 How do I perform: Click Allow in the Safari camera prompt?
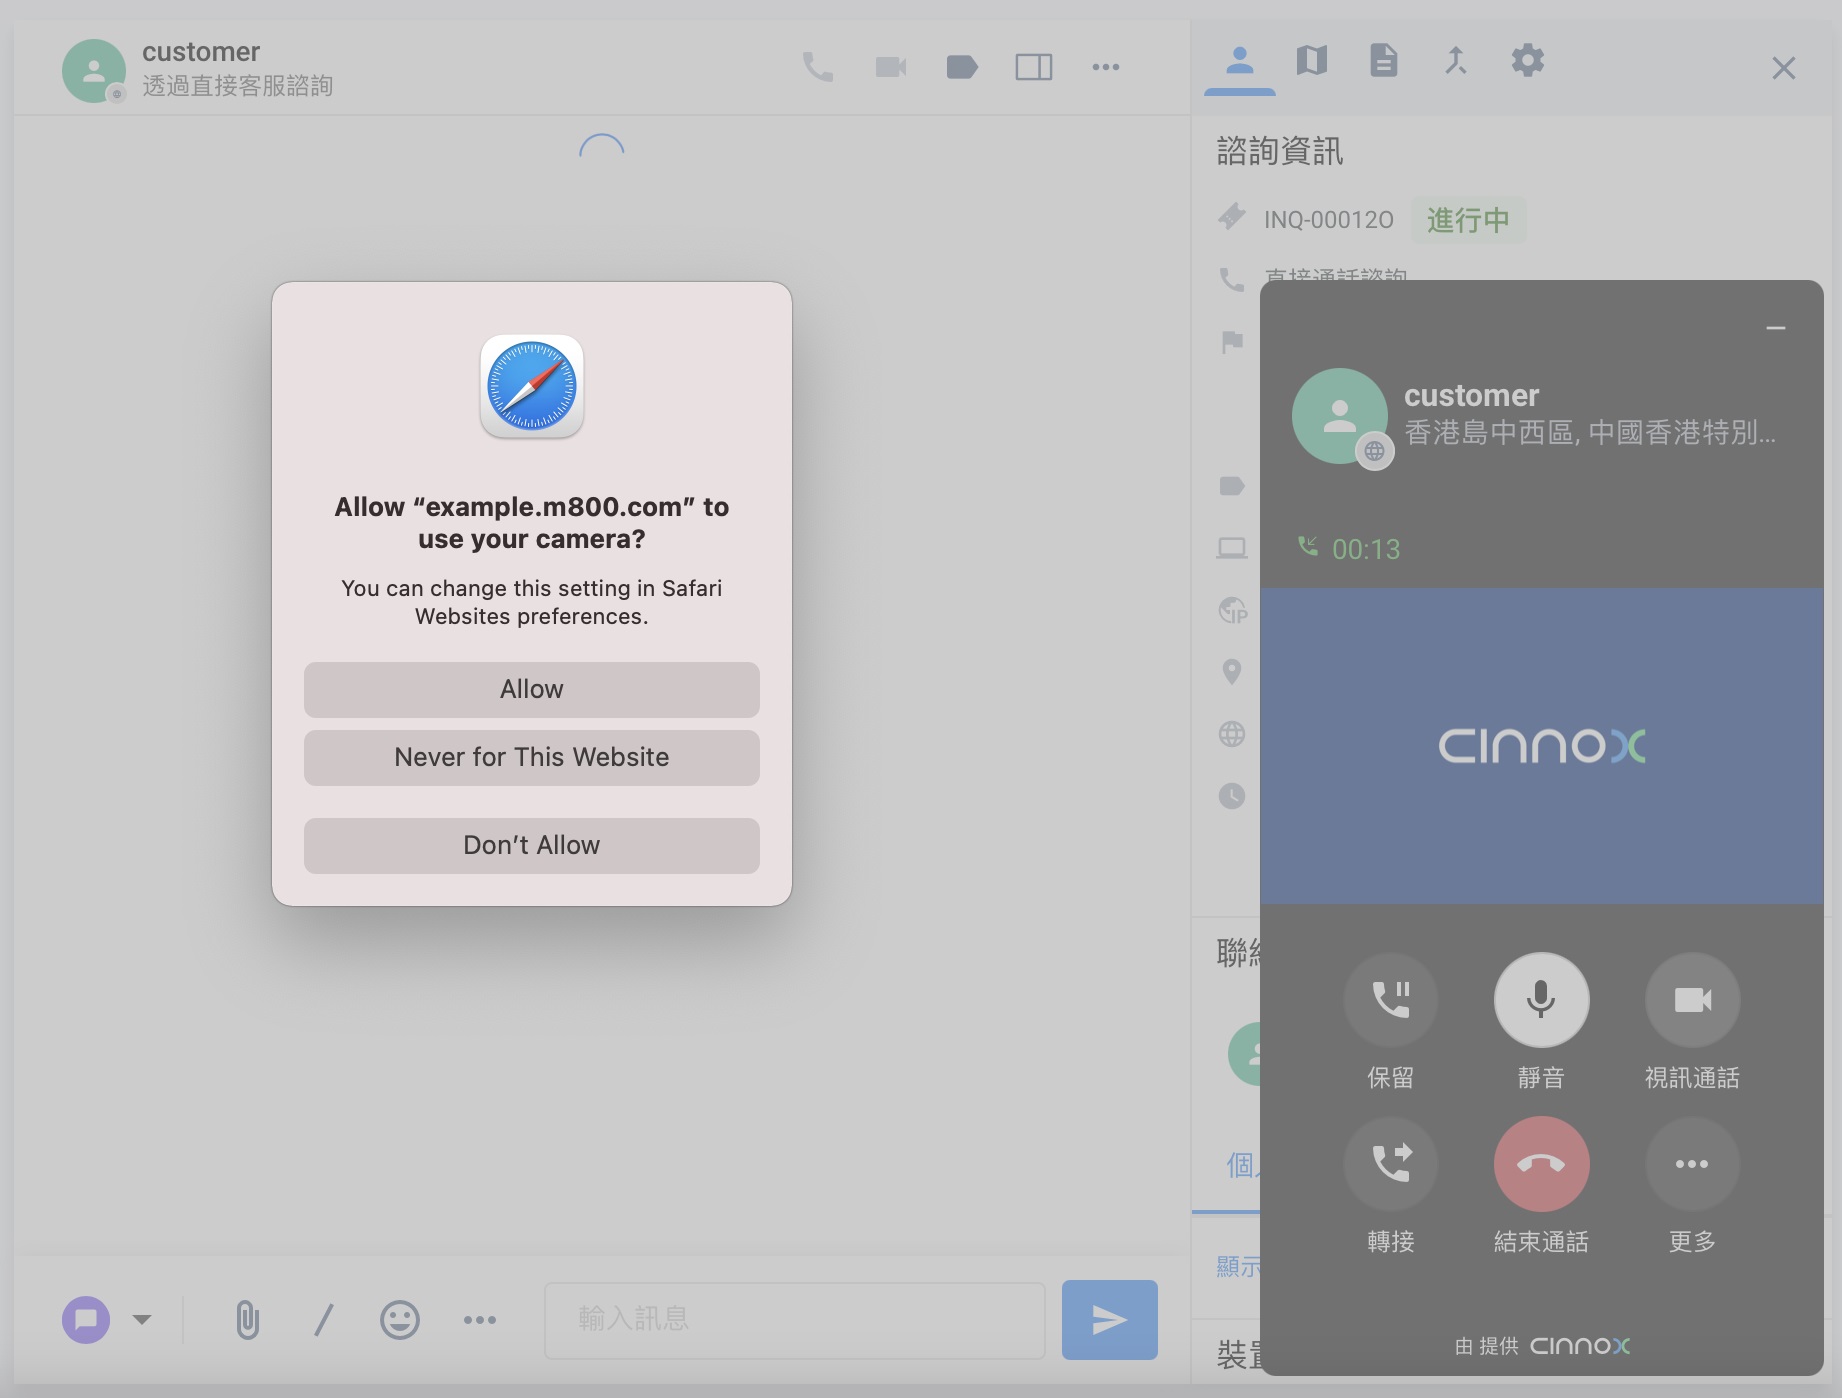click(x=532, y=689)
